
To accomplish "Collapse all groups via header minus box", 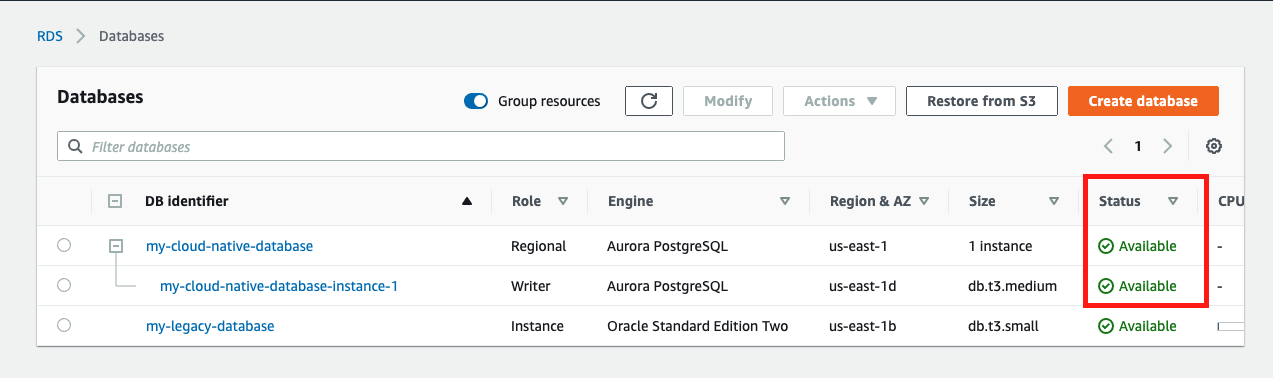I will (x=115, y=201).
